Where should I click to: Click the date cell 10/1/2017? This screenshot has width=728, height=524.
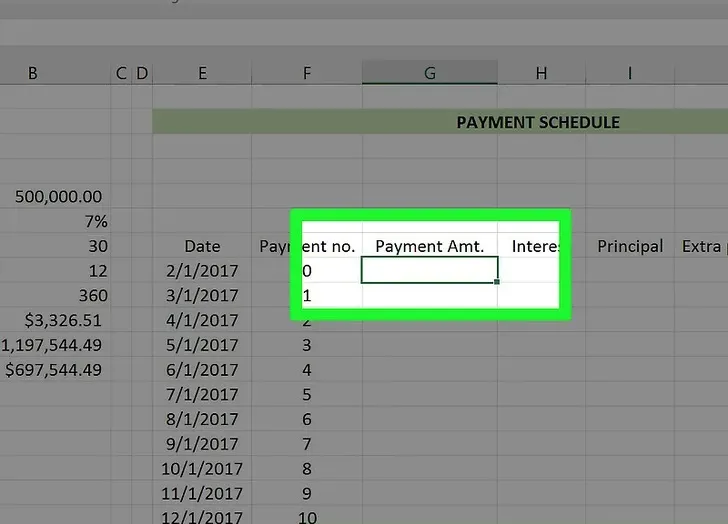pos(202,468)
